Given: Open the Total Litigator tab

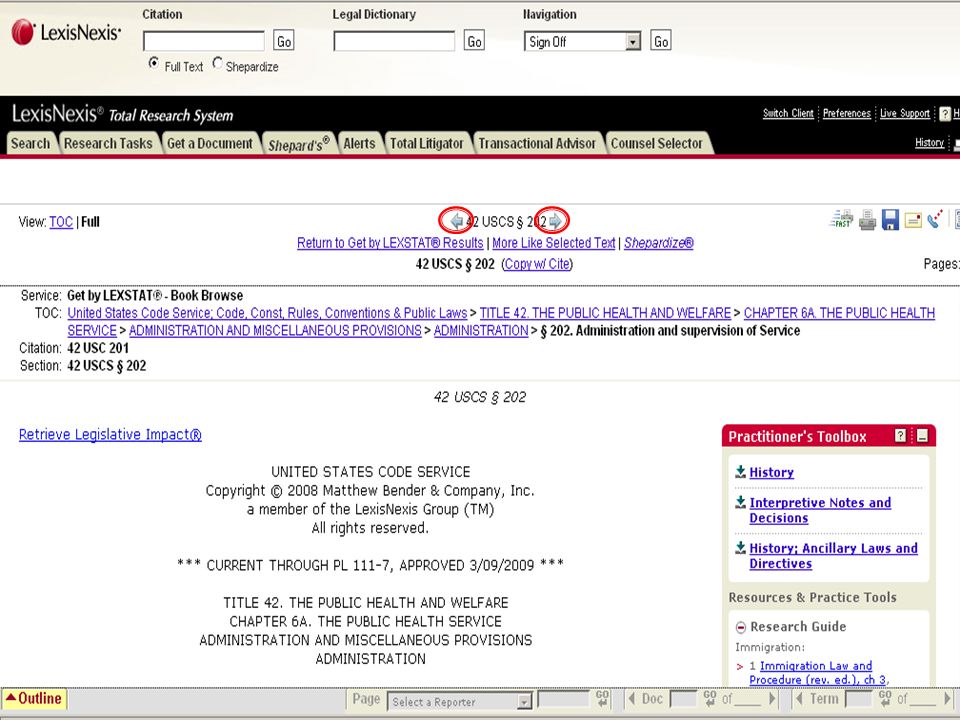Looking at the screenshot, I should [427, 143].
